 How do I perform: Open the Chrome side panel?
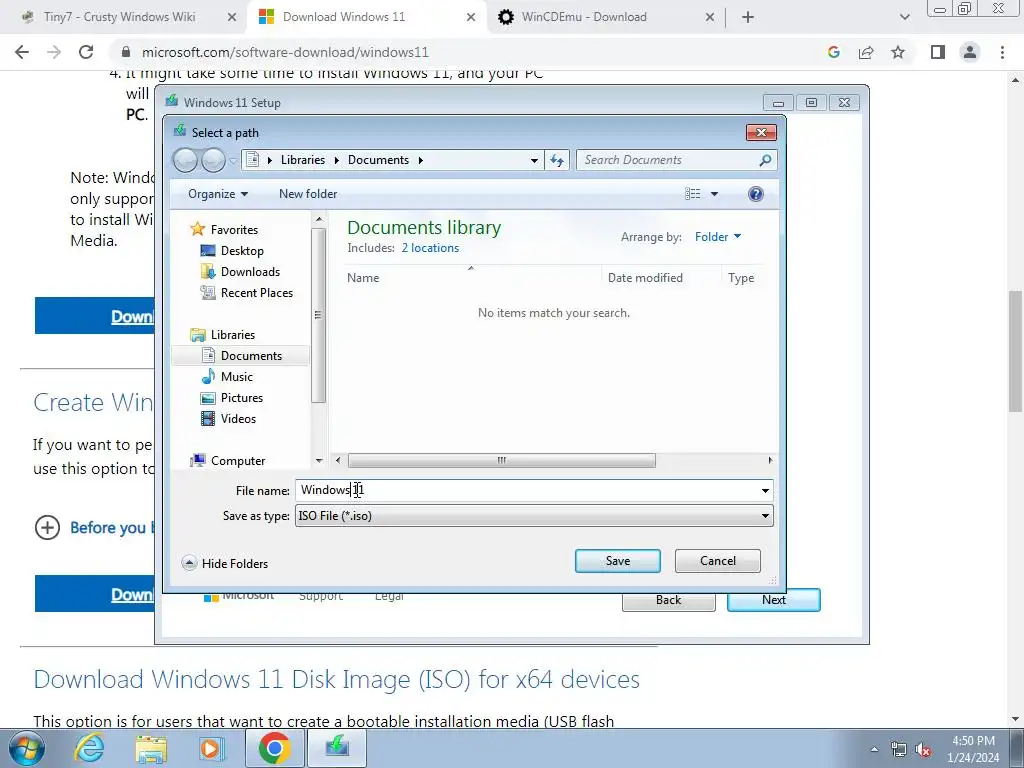click(x=938, y=52)
